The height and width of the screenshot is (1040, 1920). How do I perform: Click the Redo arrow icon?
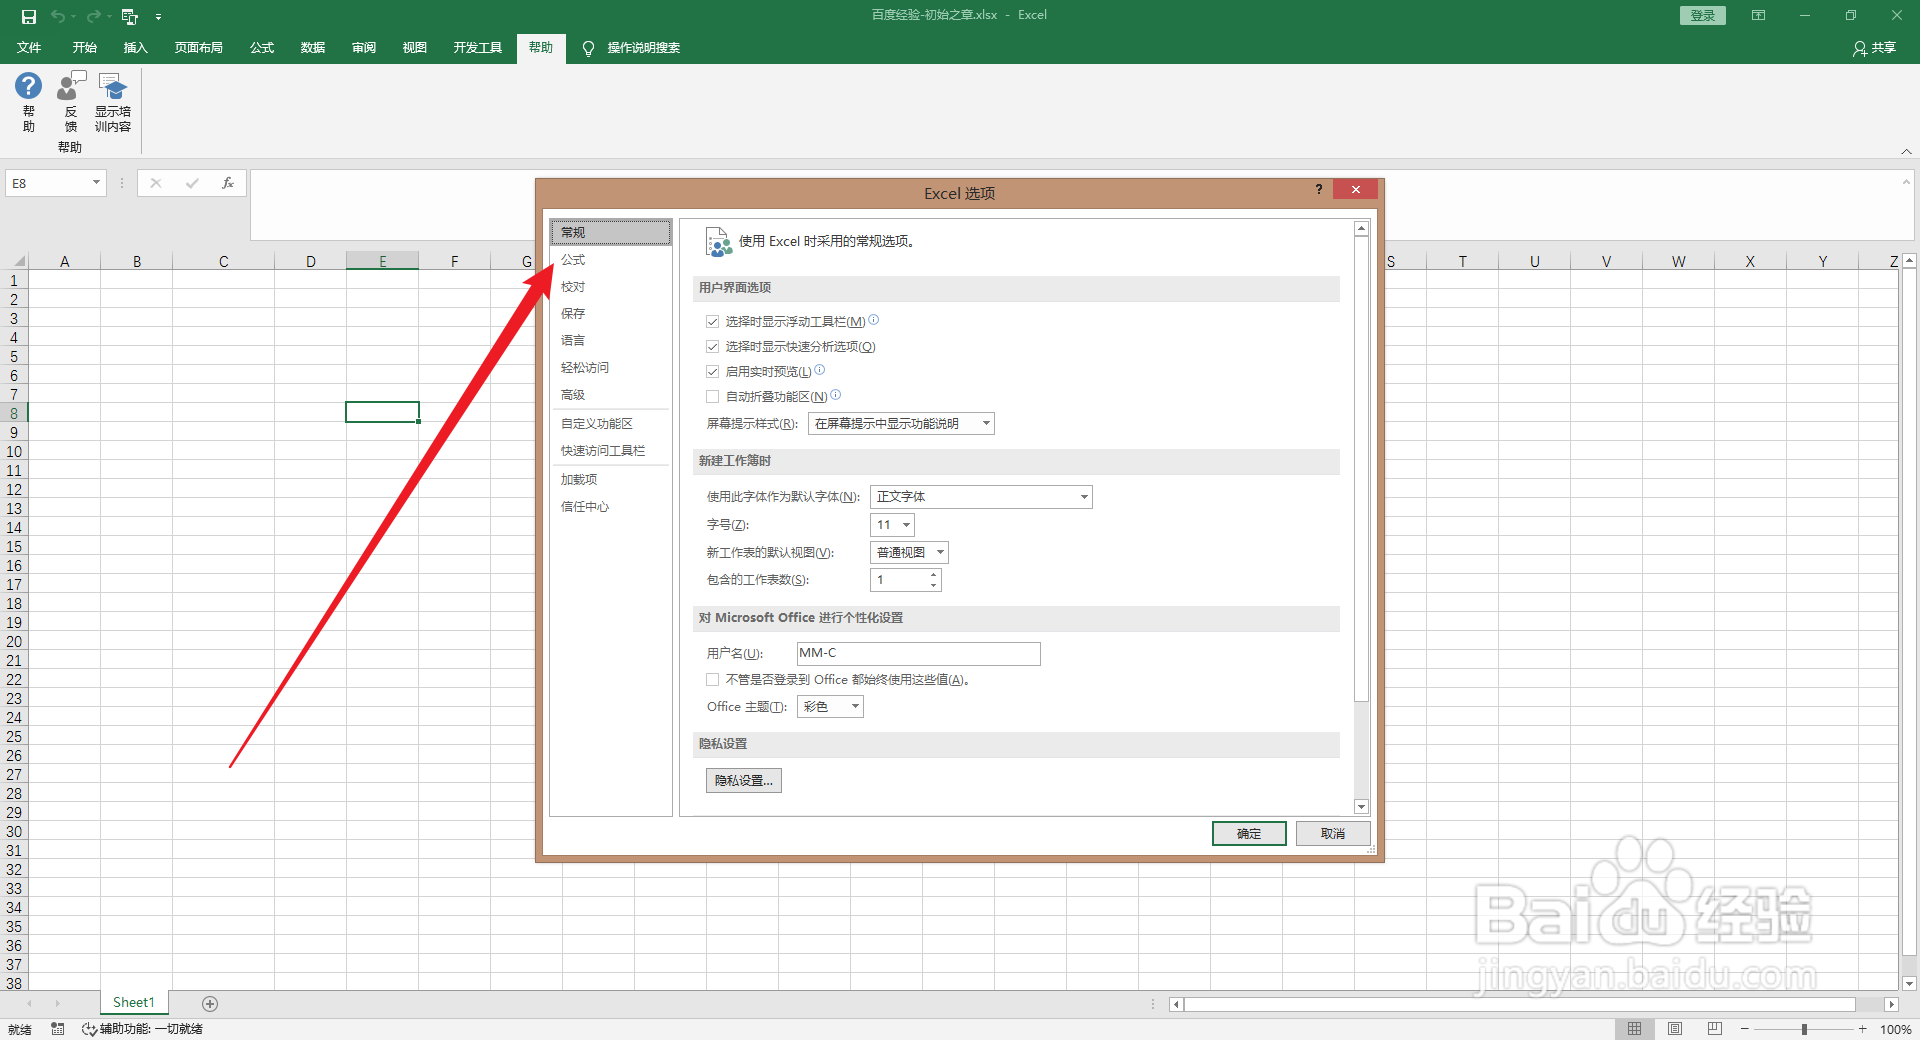click(93, 16)
